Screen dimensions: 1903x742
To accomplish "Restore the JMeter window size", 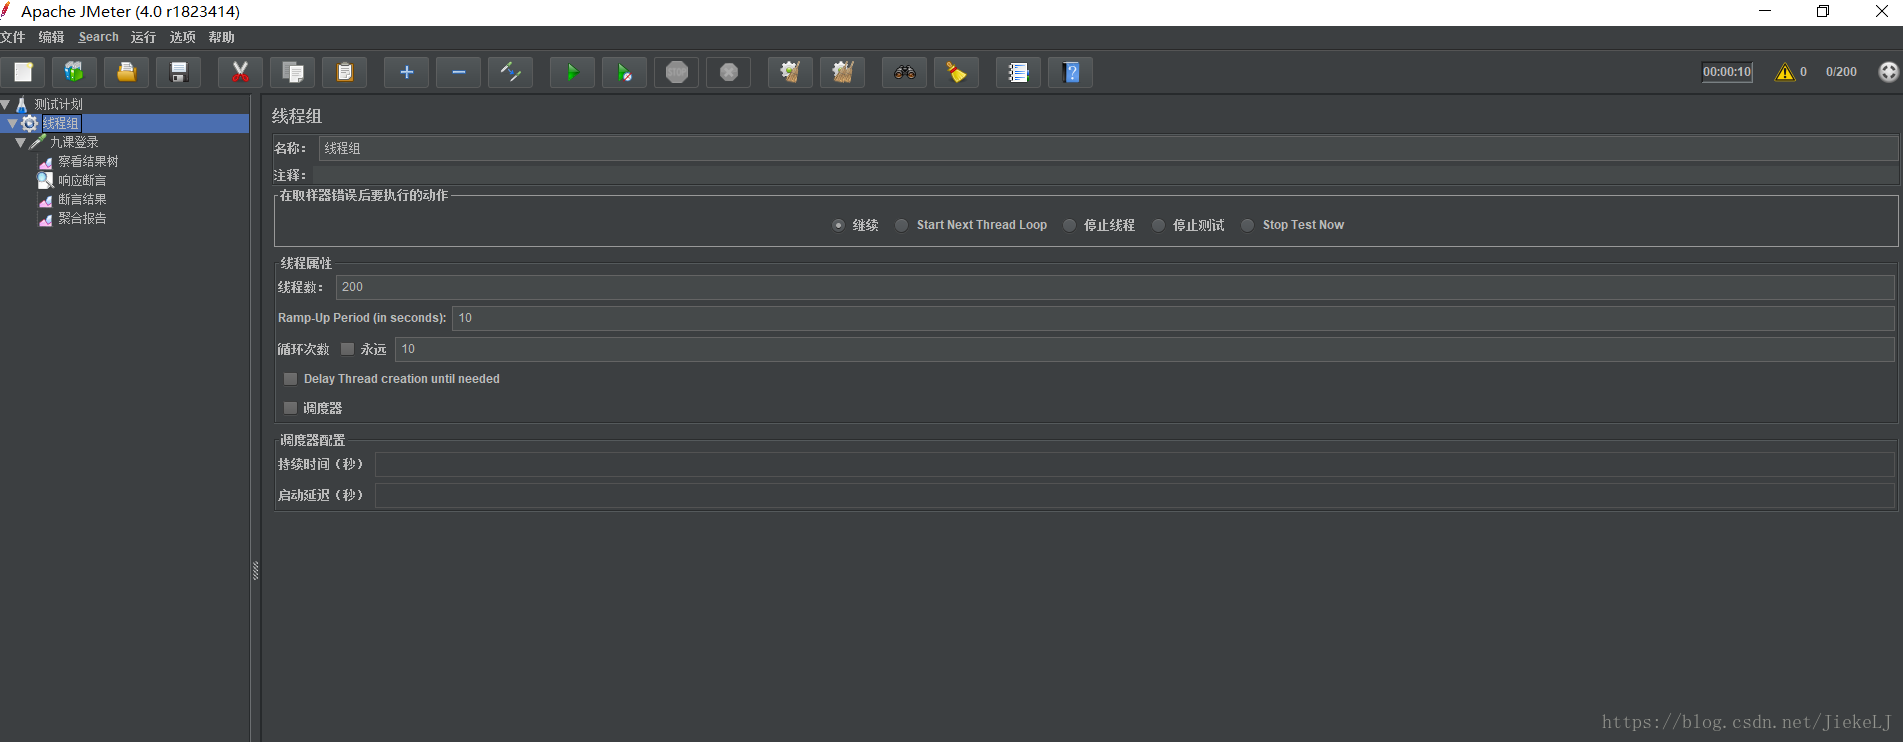I will (x=1823, y=11).
